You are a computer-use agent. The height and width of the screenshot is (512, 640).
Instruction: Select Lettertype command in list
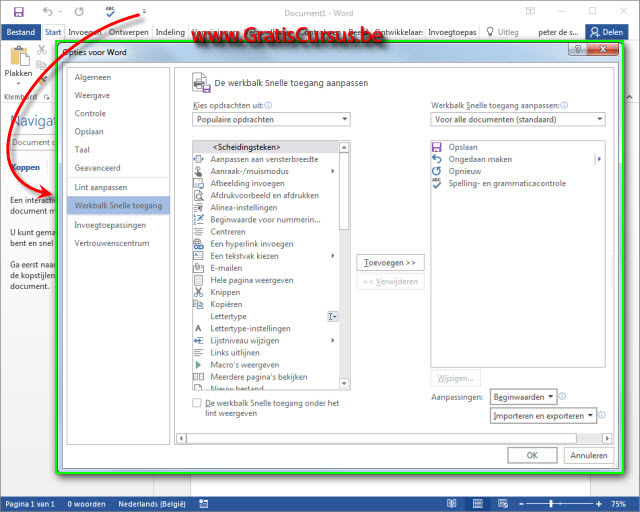pos(265,316)
